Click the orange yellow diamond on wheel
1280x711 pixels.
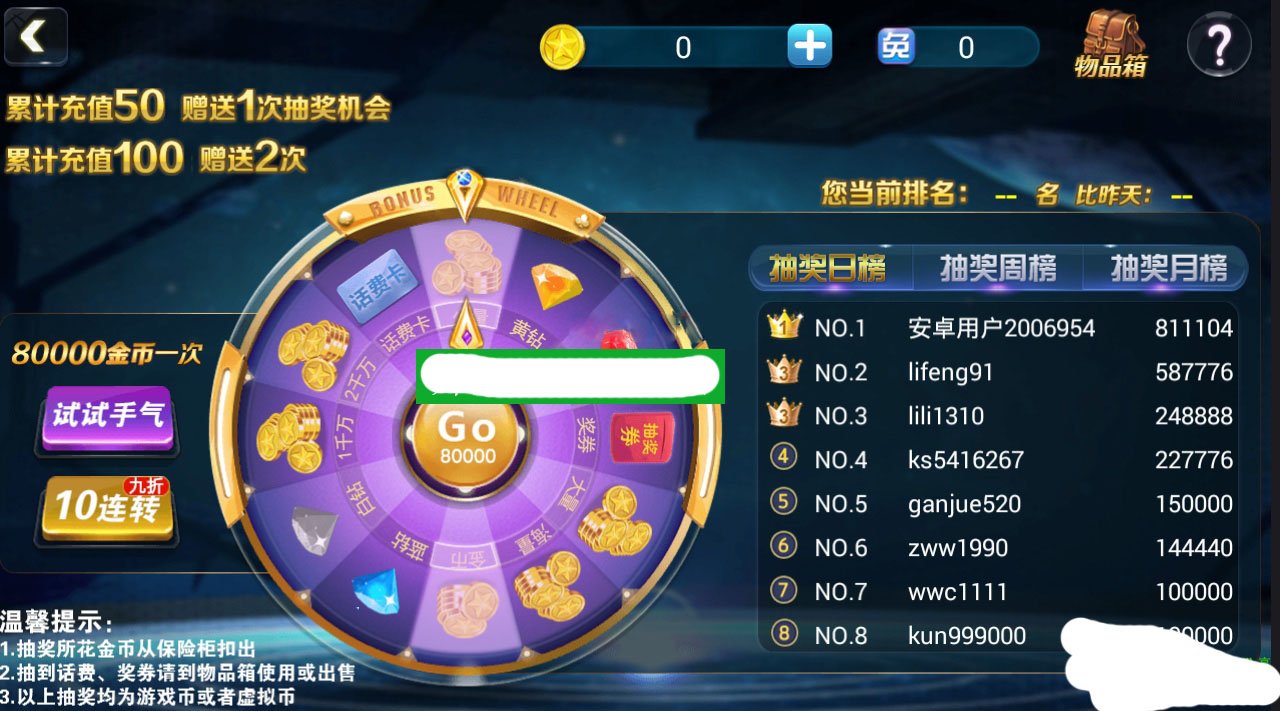point(552,286)
